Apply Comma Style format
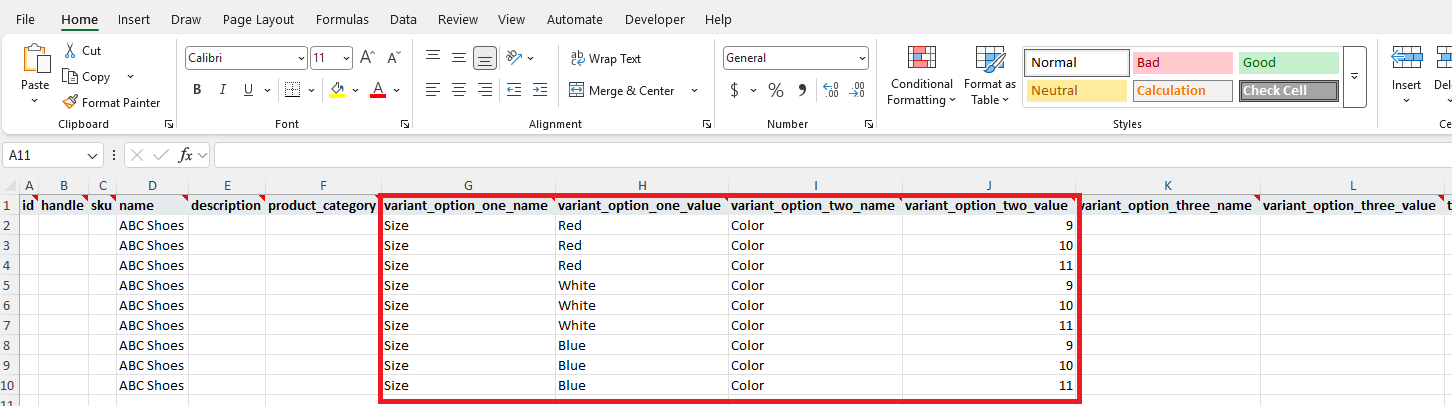This screenshot has height=406, width=1452. pyautogui.click(x=801, y=90)
